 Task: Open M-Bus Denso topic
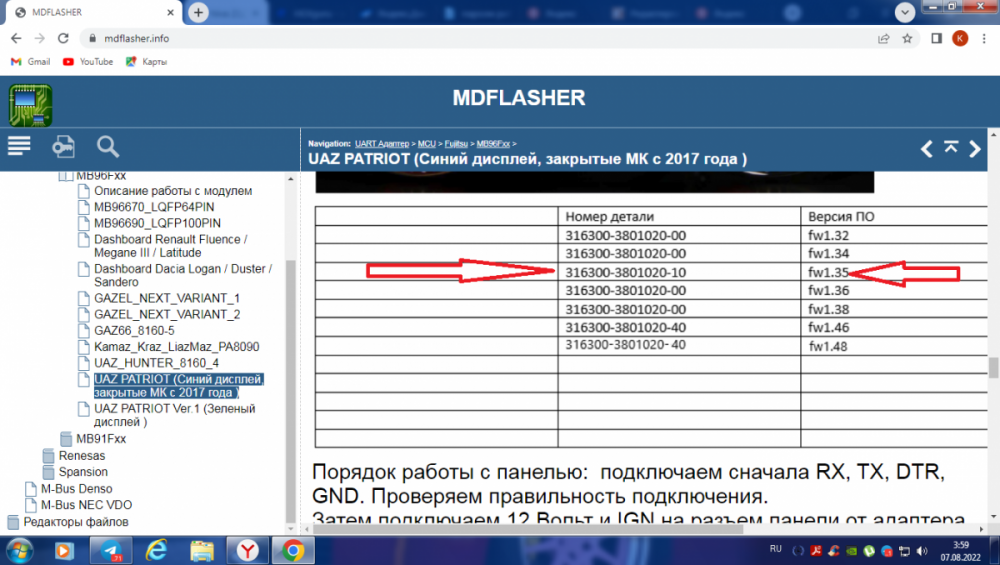point(77,488)
